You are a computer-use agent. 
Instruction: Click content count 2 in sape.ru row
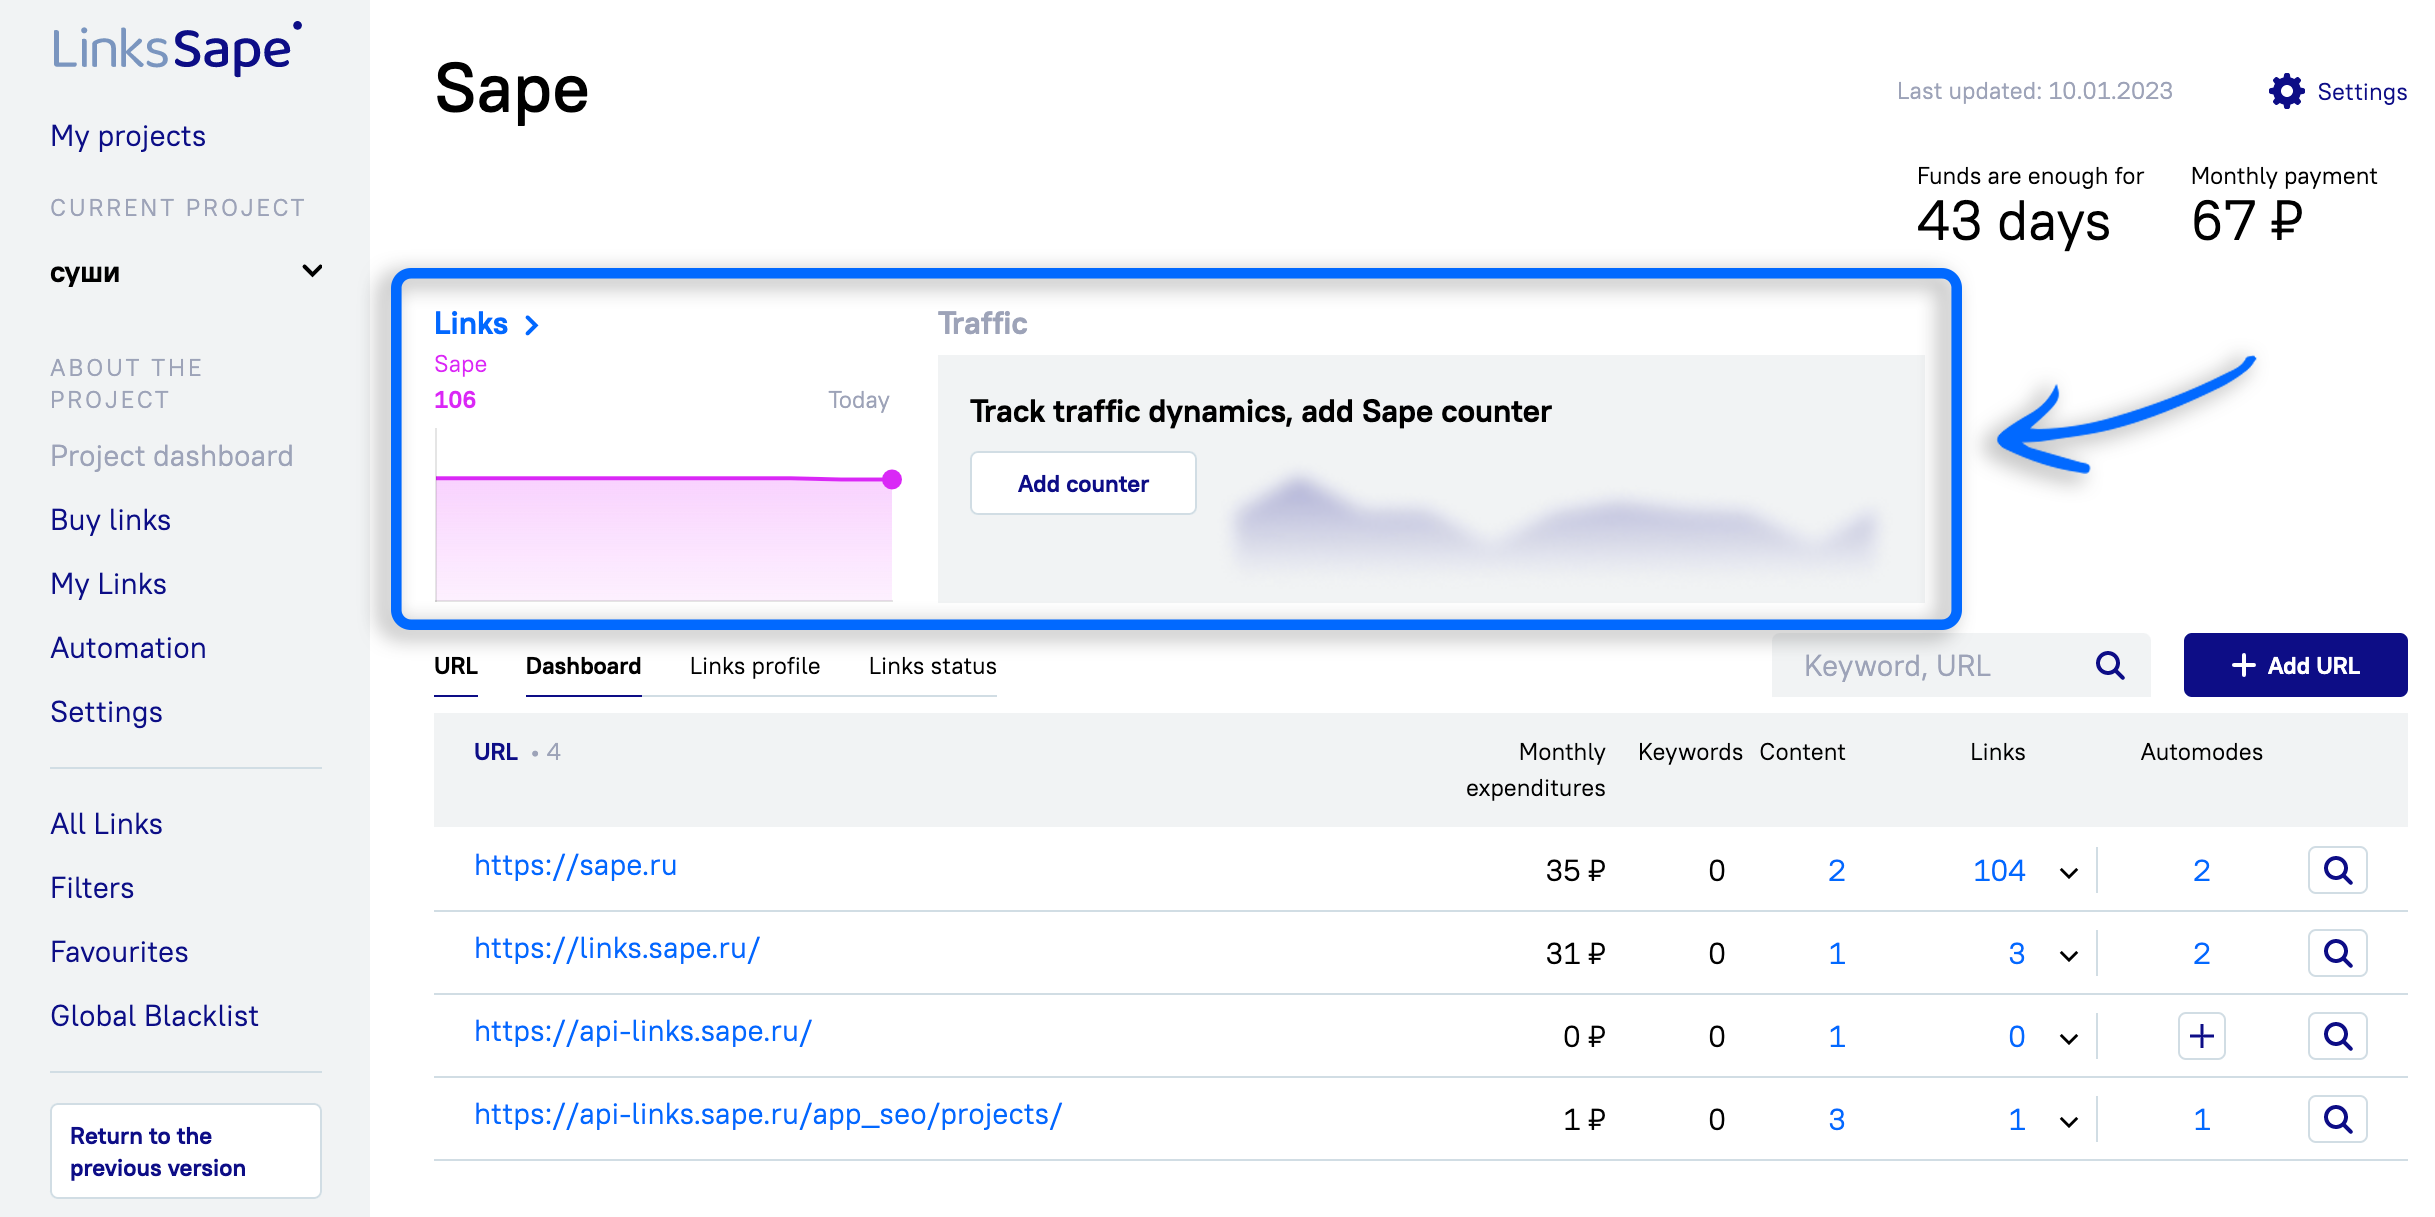(1836, 870)
